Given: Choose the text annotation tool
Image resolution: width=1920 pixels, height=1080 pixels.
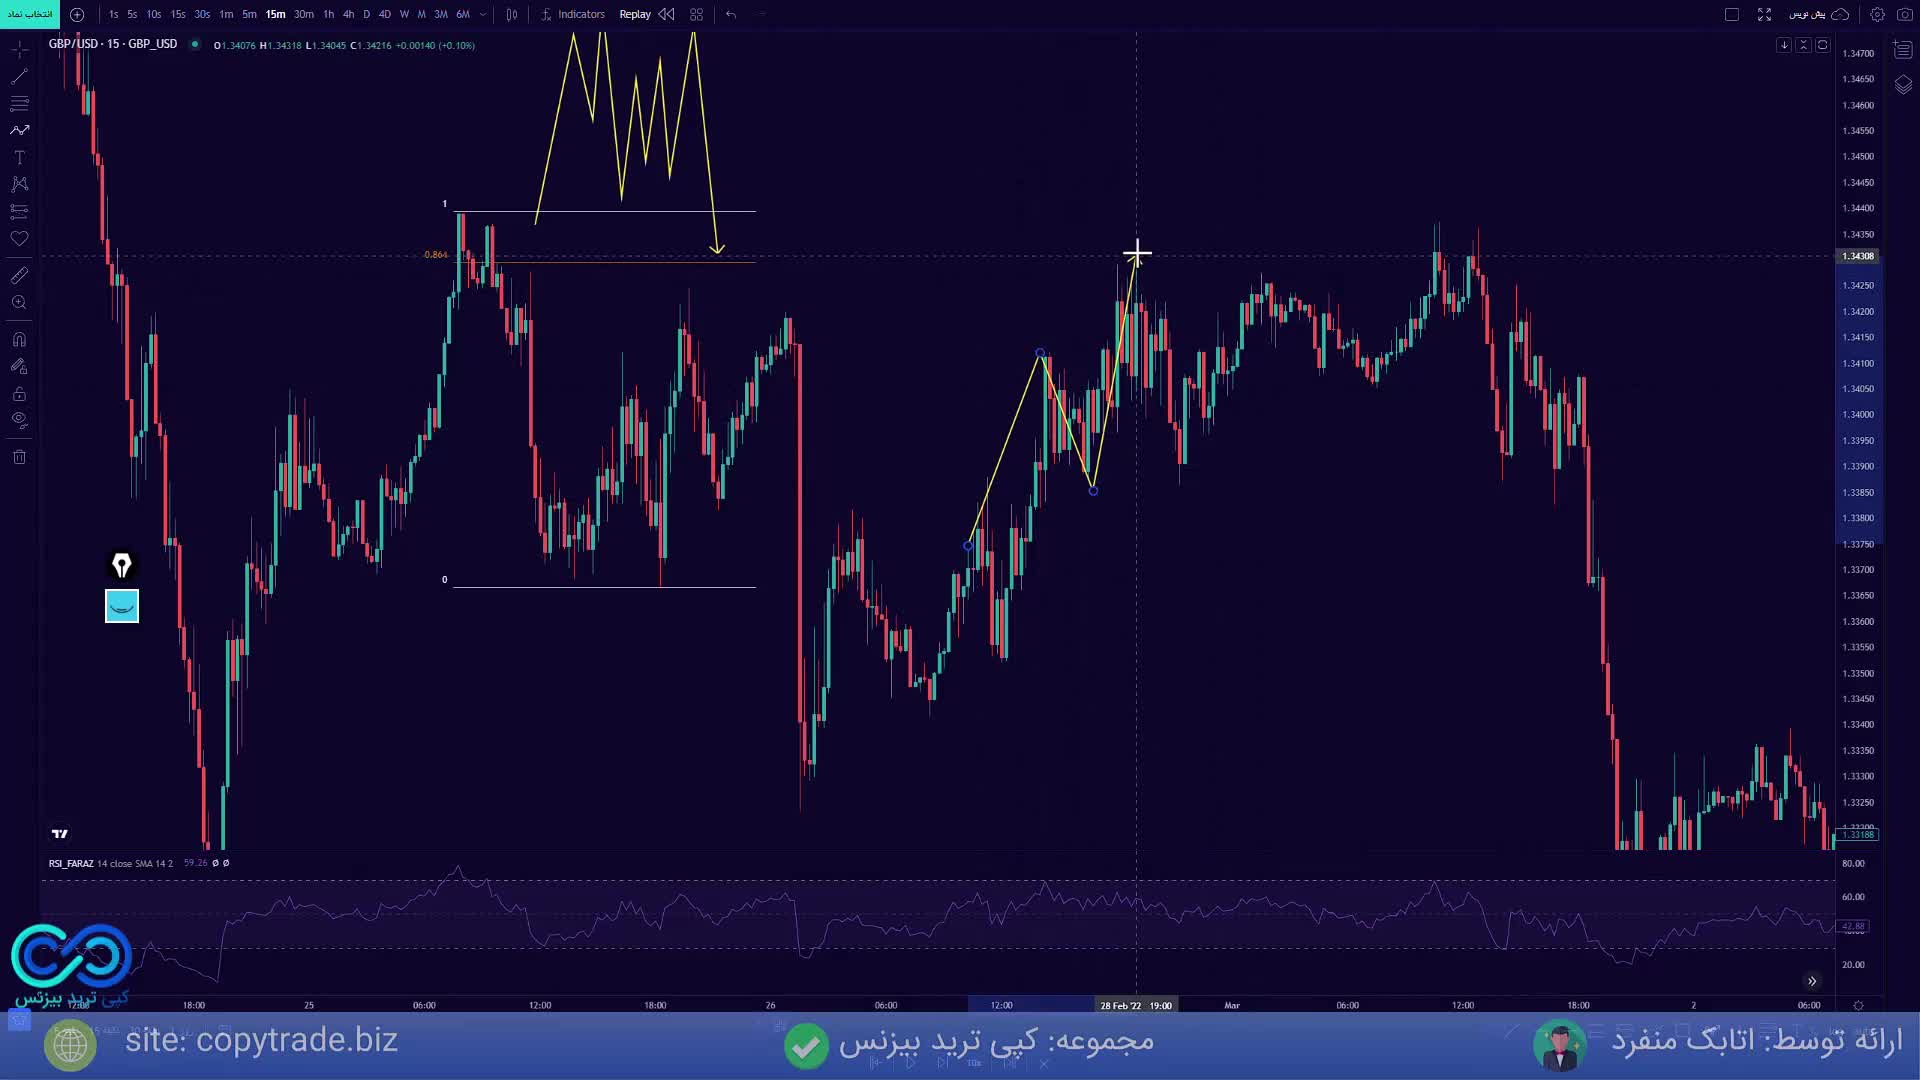Looking at the screenshot, I should [19, 158].
